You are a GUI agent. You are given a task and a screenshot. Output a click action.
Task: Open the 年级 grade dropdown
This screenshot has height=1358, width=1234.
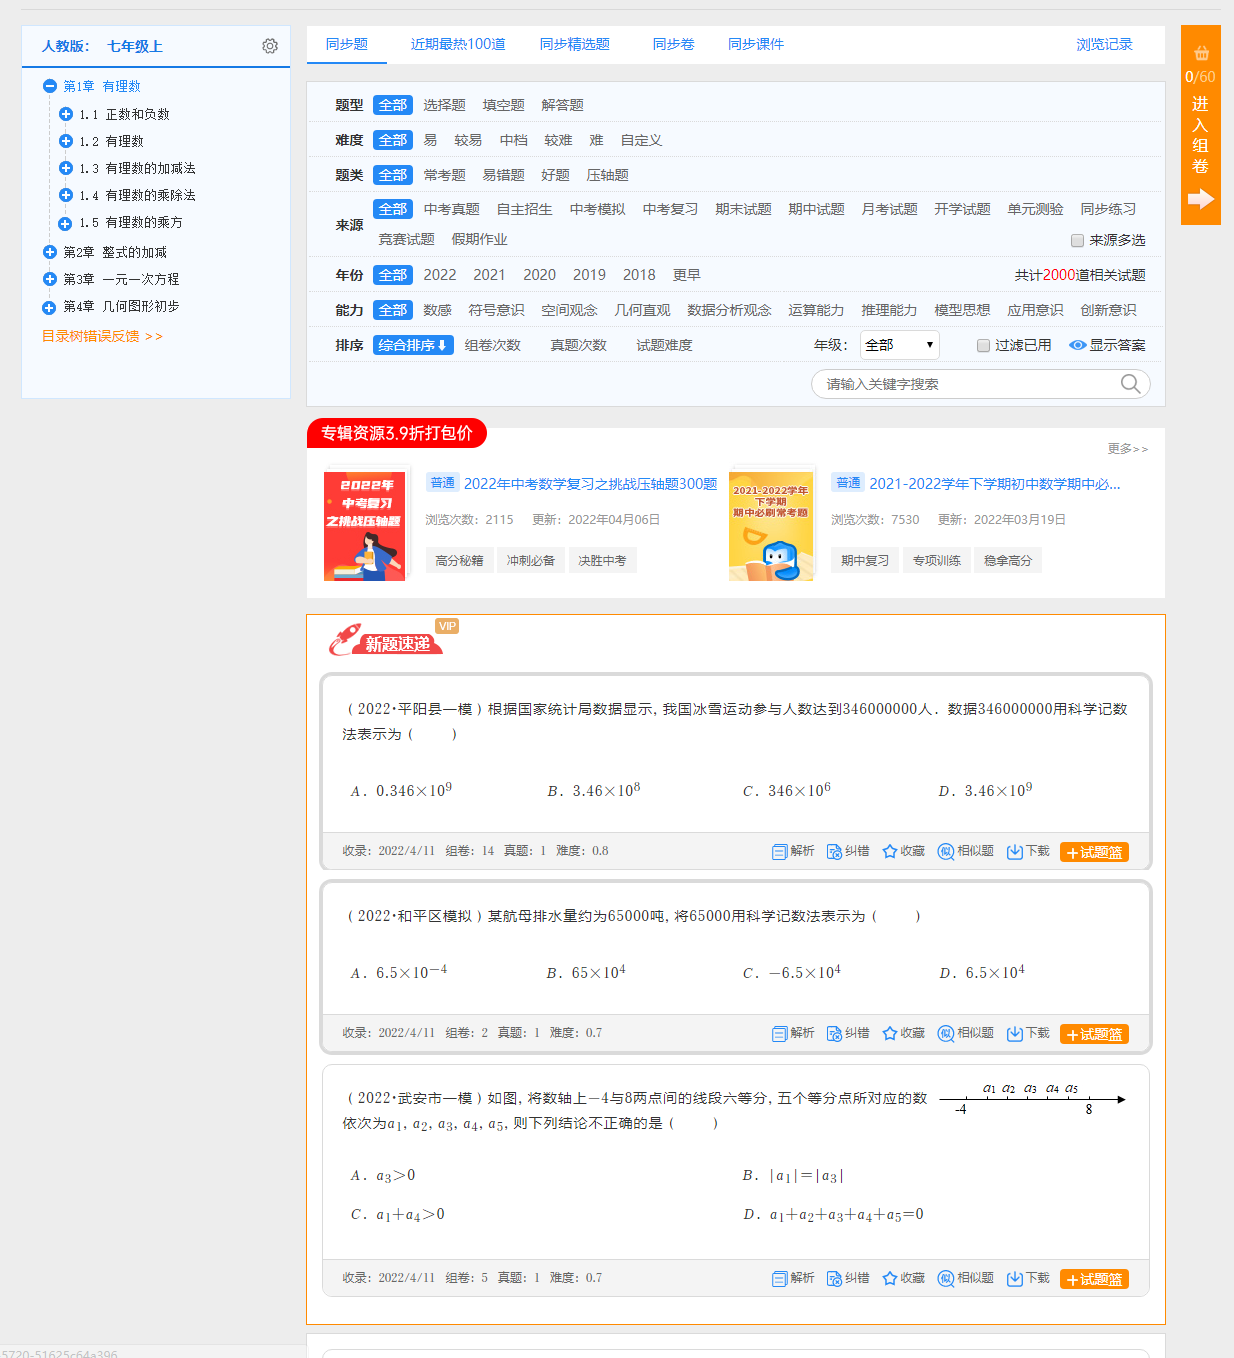click(898, 344)
